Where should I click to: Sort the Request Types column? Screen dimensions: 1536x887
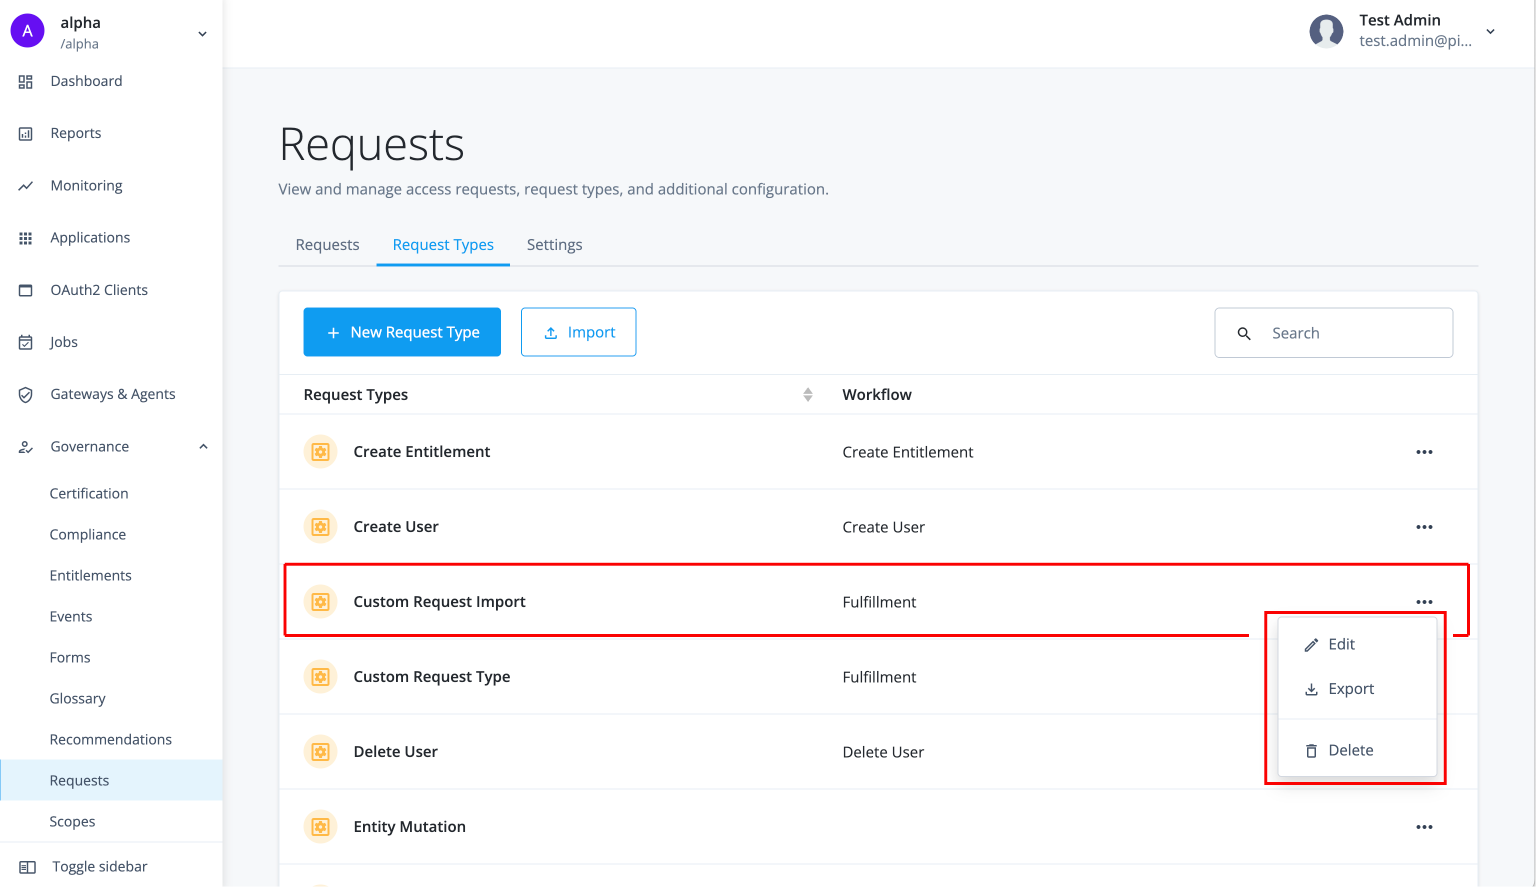(808, 394)
